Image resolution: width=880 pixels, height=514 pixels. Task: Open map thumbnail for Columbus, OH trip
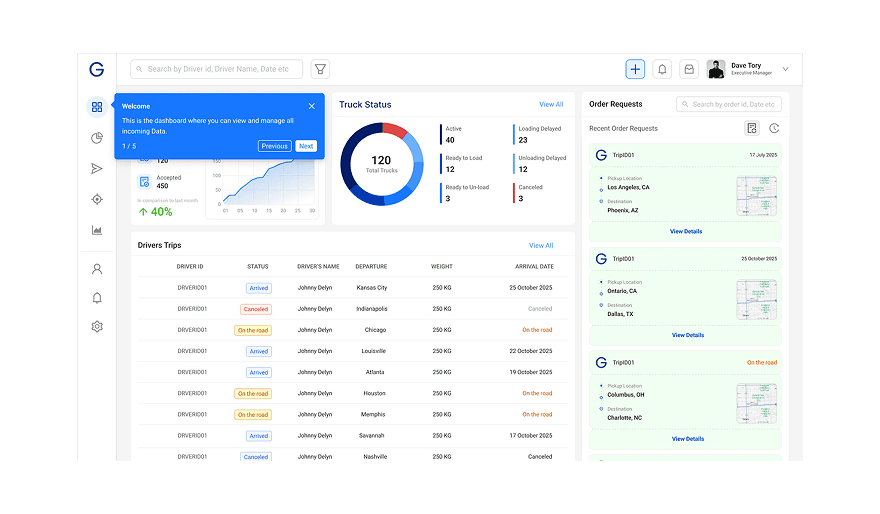pyautogui.click(x=757, y=403)
